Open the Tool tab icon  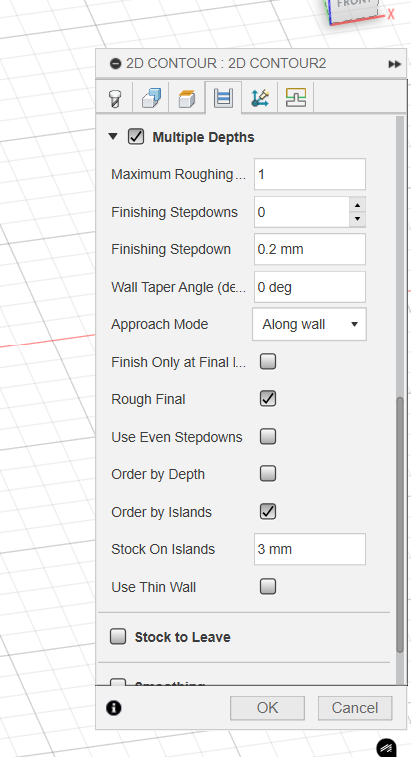tap(114, 98)
